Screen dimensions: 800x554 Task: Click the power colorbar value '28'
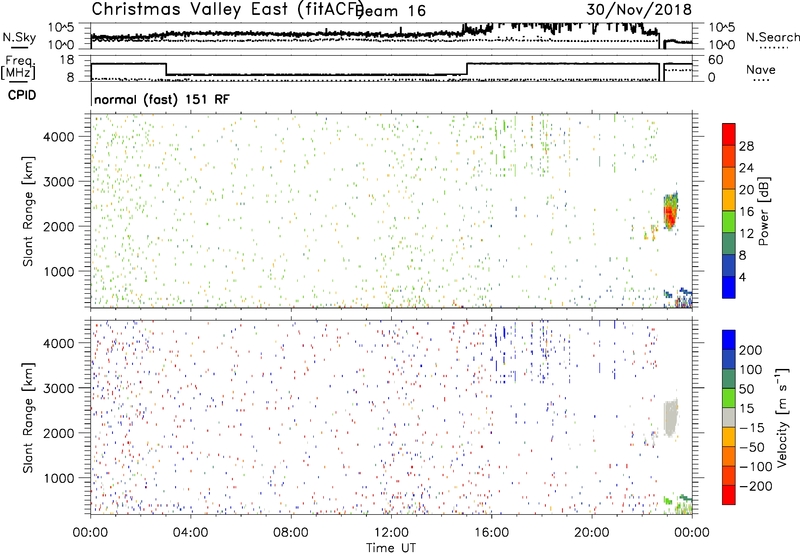point(746,146)
